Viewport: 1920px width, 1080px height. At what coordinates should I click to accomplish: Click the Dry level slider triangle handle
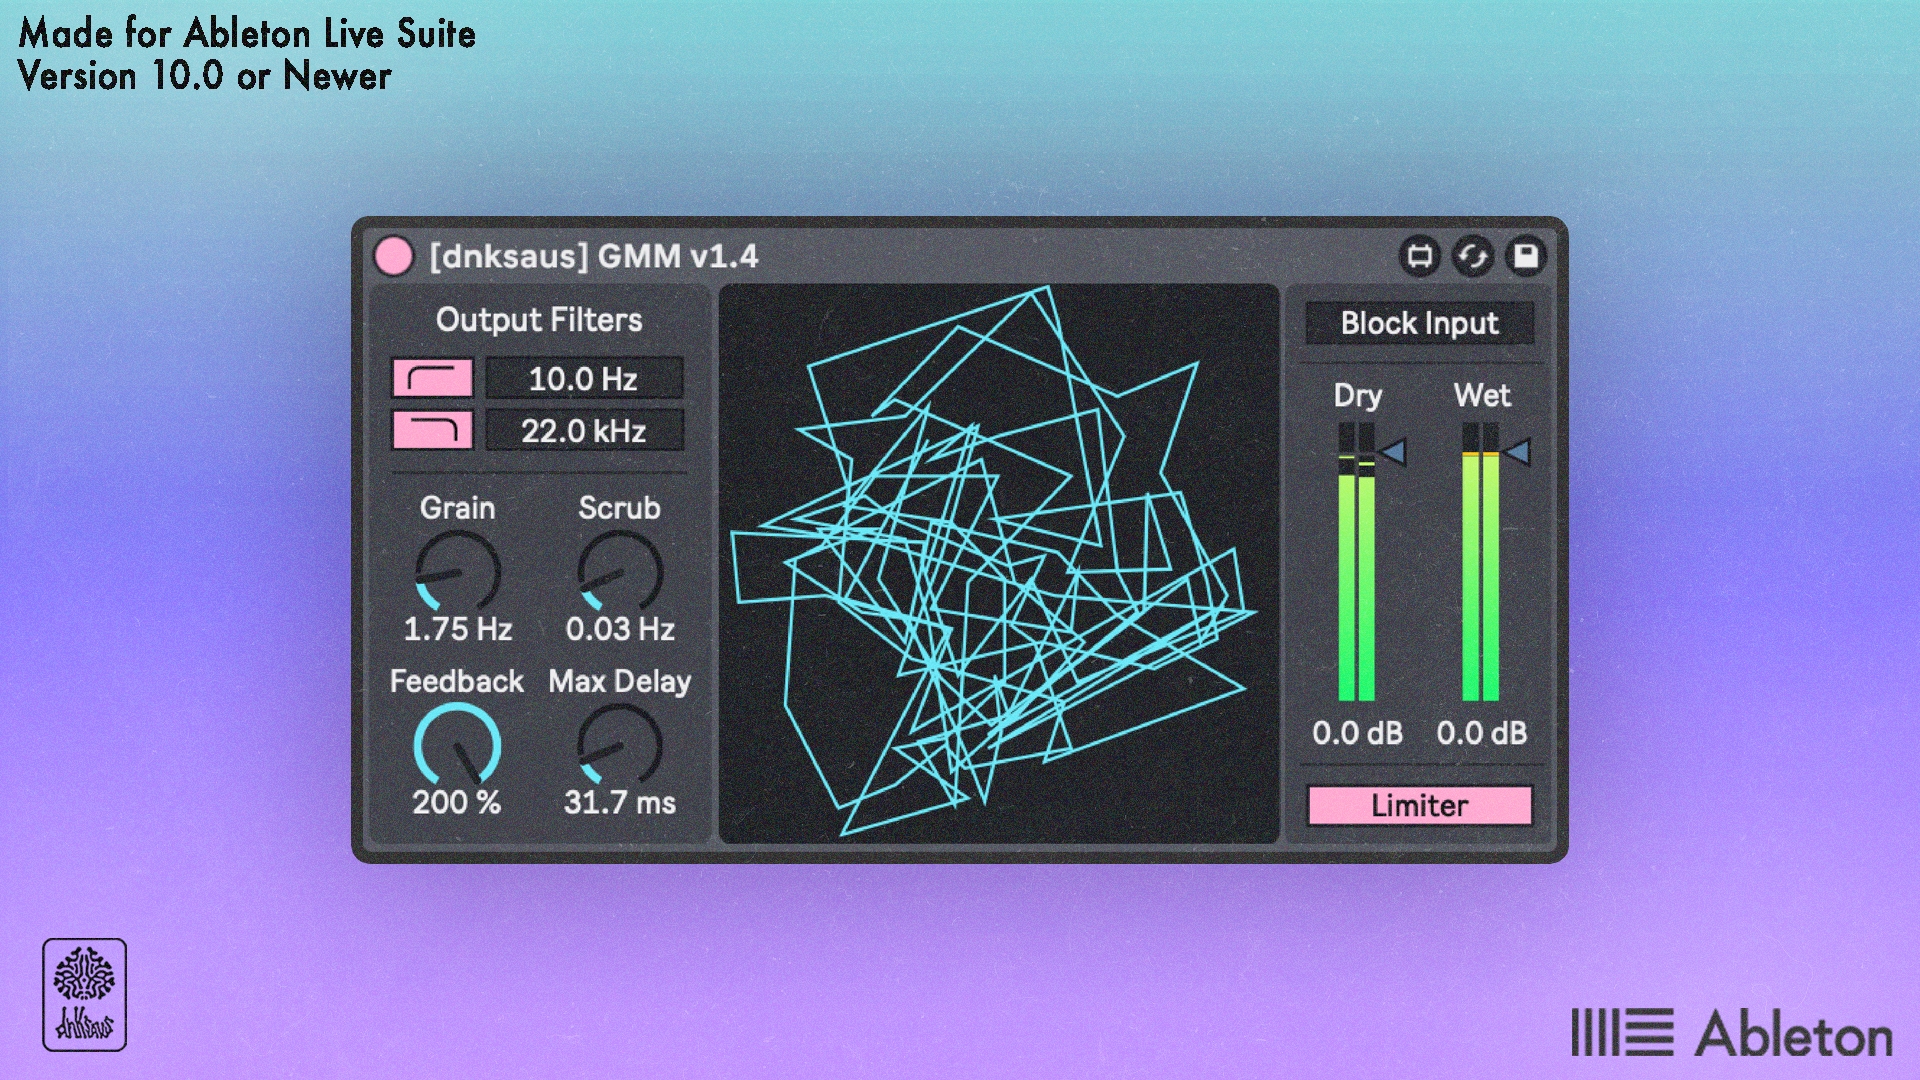pyautogui.click(x=1393, y=453)
